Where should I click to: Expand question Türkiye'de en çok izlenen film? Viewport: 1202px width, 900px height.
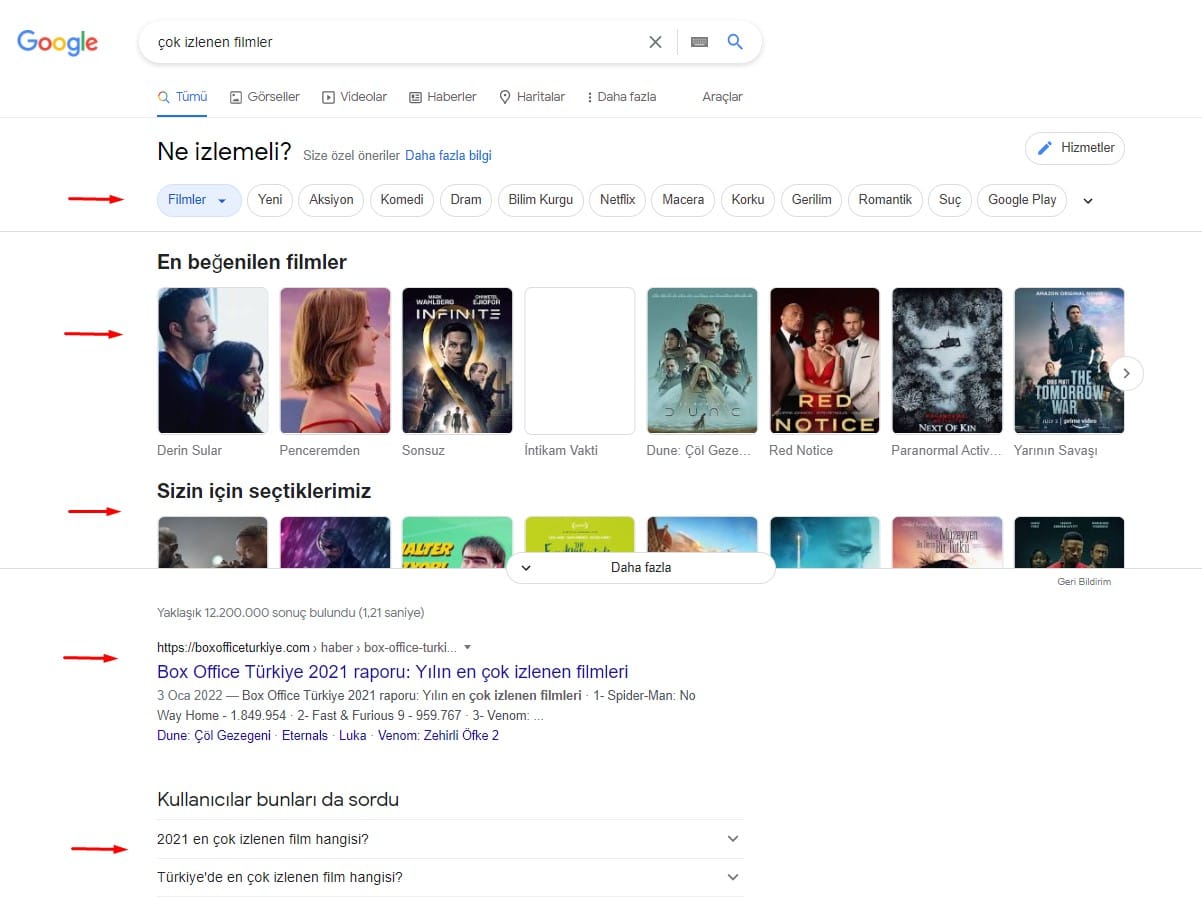point(450,877)
